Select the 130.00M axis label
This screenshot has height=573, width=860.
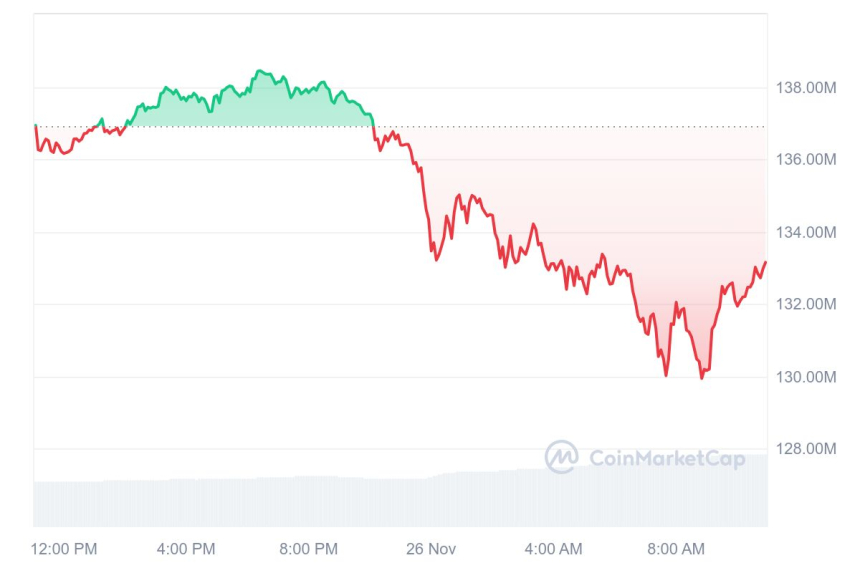coord(806,377)
